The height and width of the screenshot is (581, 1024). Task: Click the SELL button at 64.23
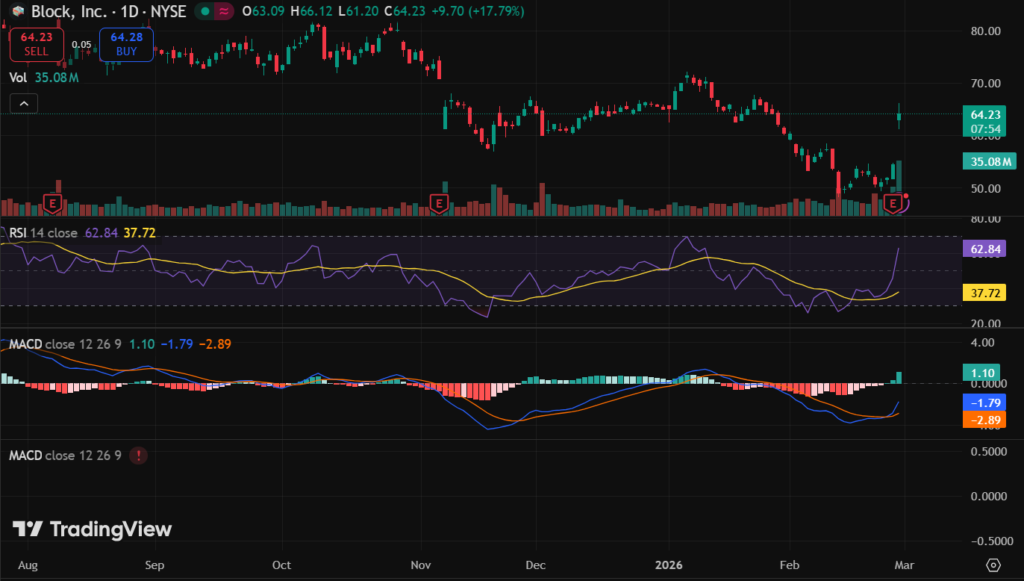coord(36,45)
